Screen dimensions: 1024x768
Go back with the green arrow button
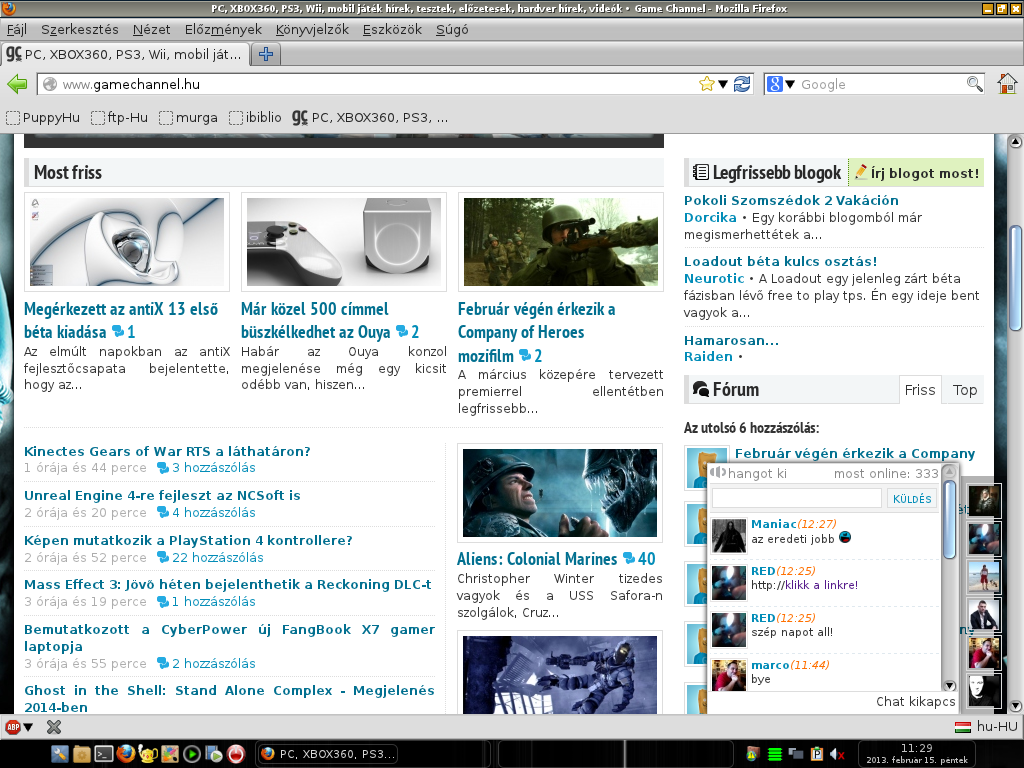coord(17,84)
